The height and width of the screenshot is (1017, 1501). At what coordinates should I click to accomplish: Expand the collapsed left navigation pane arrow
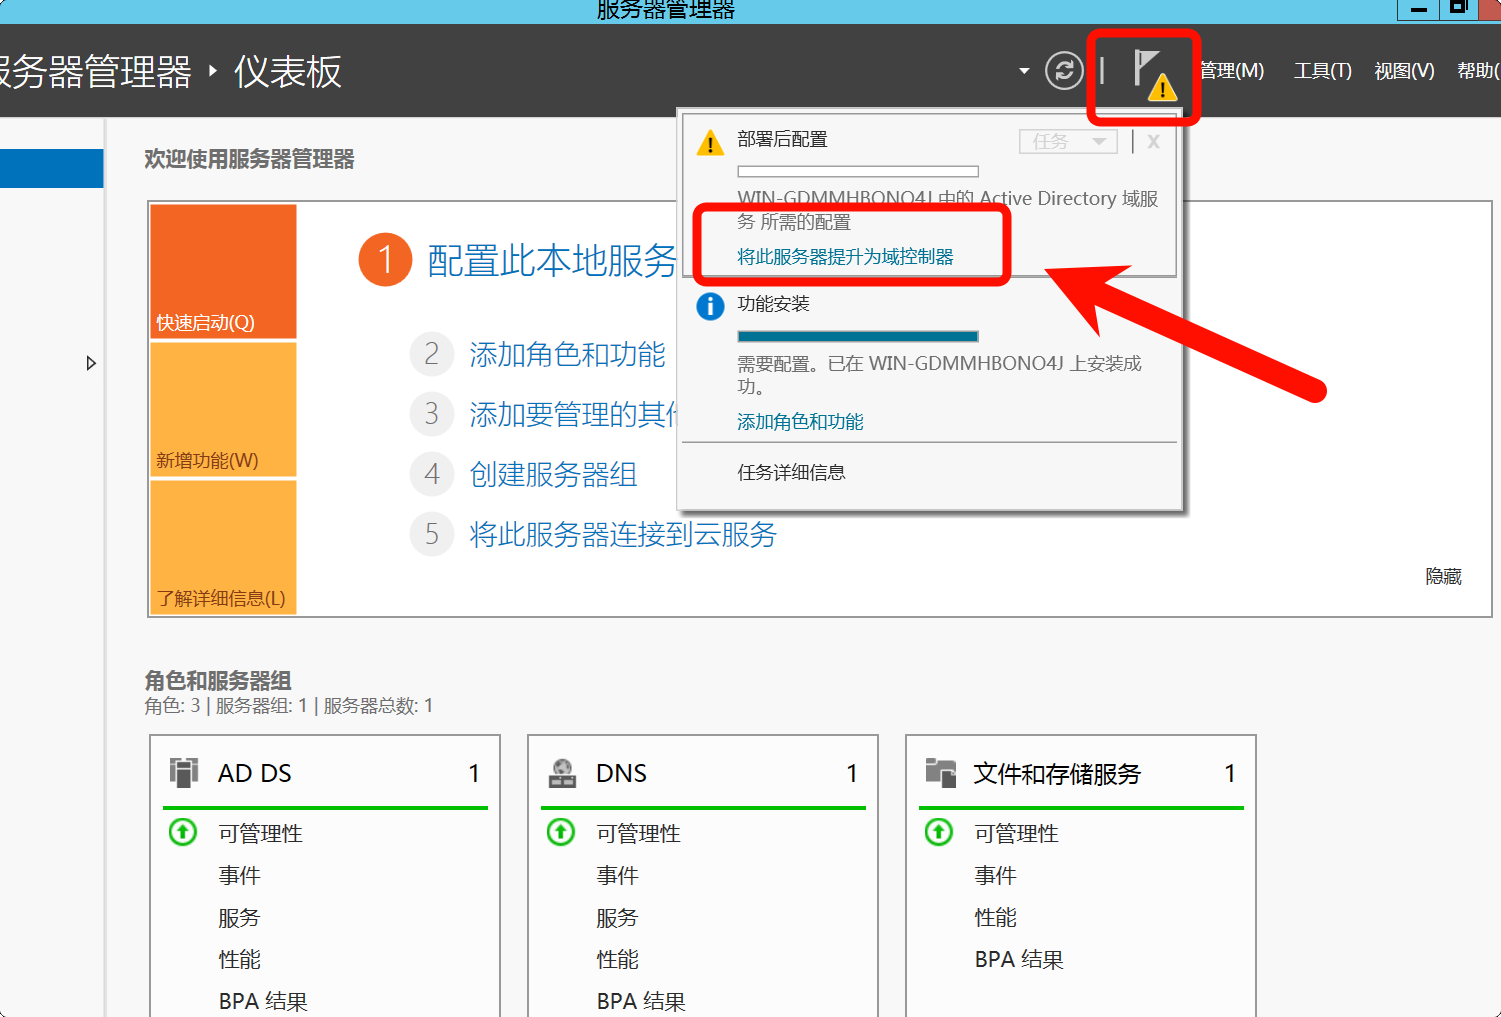coord(91,363)
